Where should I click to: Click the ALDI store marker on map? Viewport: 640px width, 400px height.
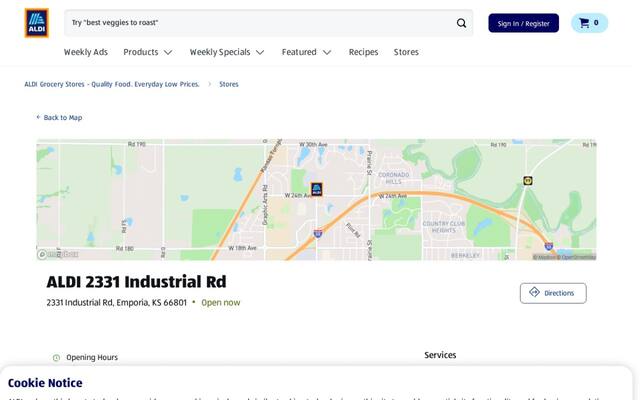[316, 189]
